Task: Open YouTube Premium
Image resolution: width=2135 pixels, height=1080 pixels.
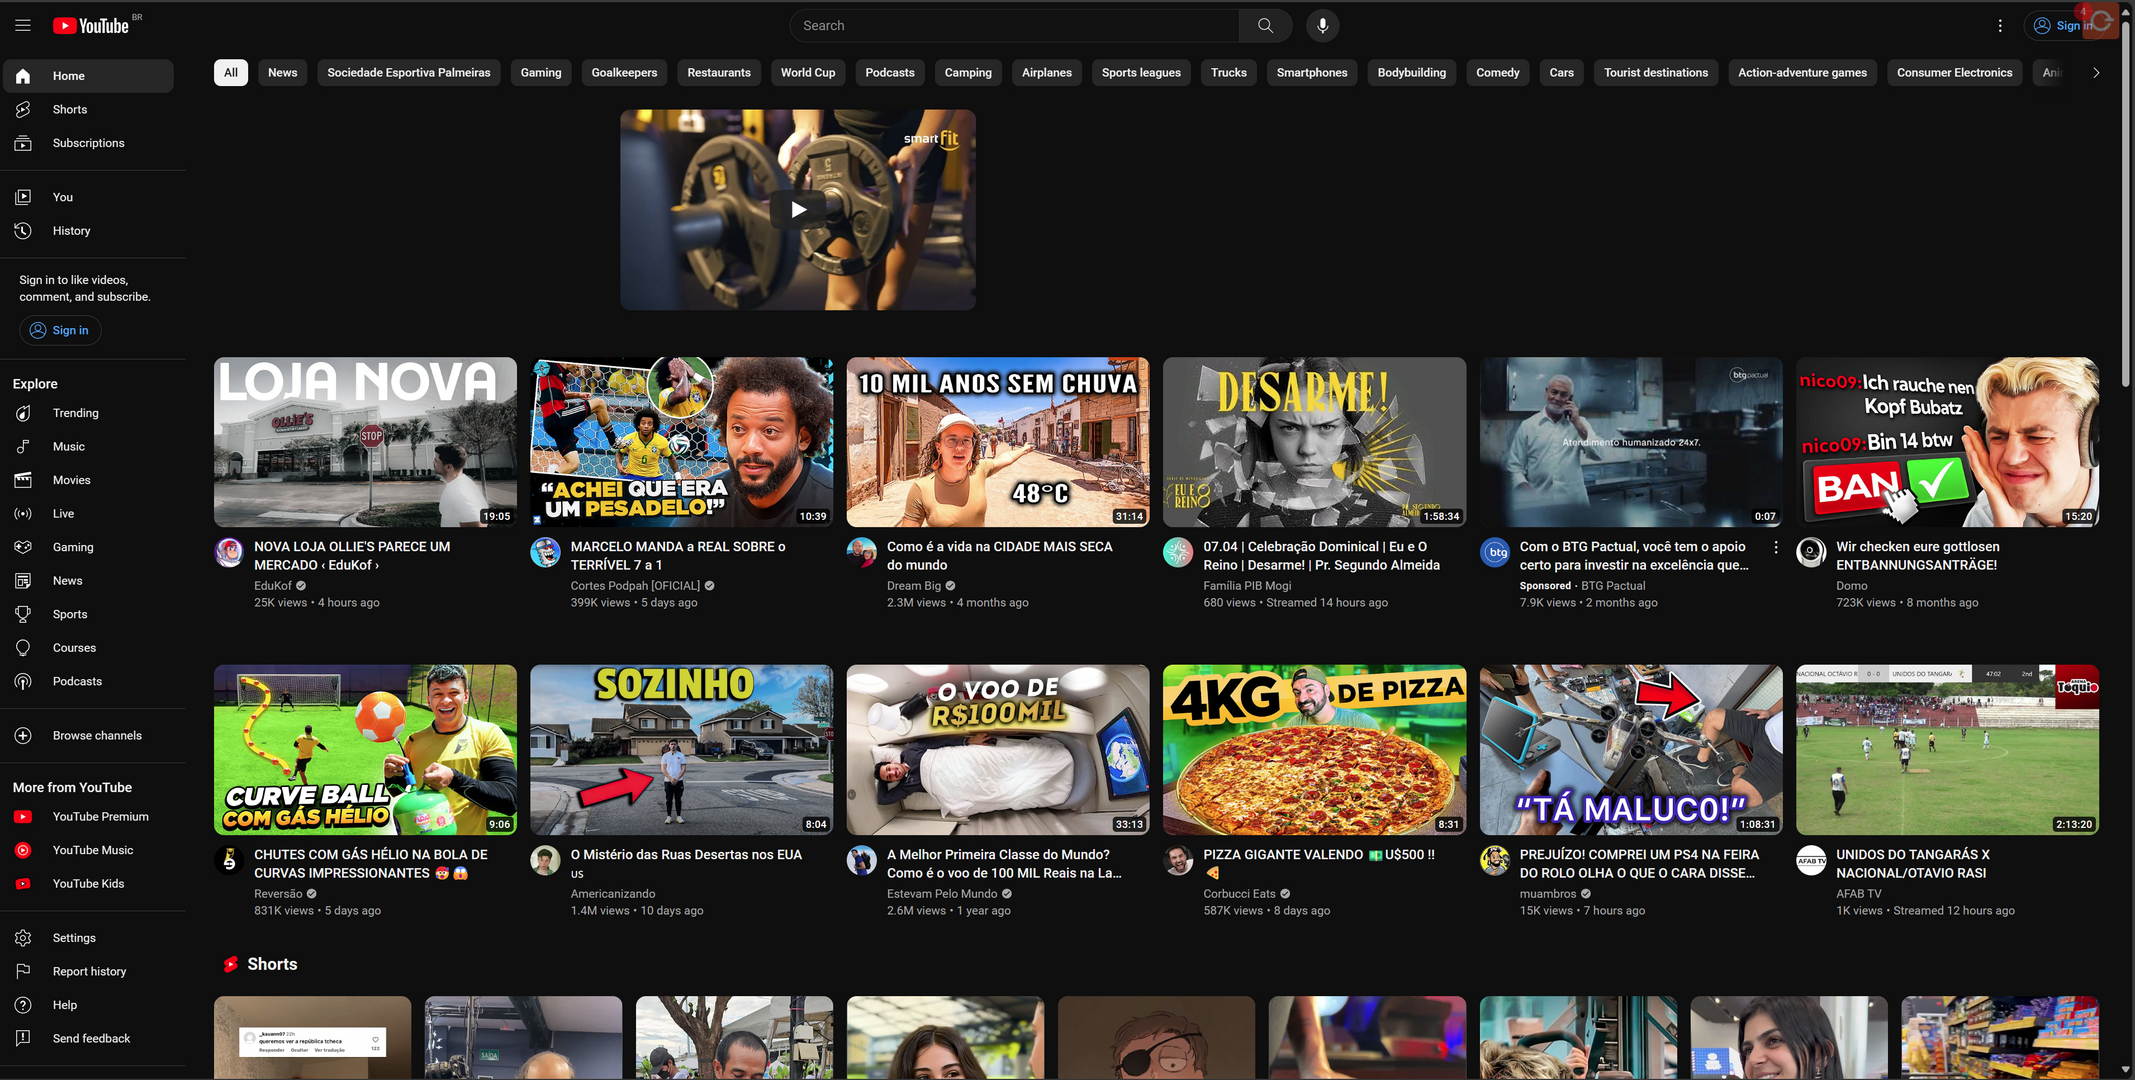Action: coord(88,817)
